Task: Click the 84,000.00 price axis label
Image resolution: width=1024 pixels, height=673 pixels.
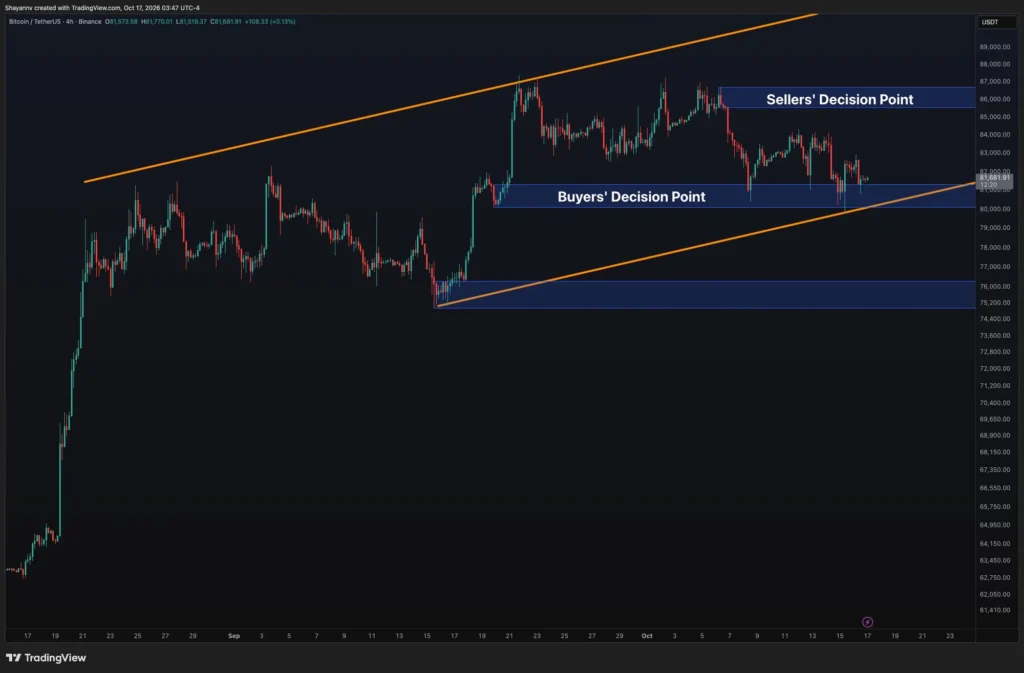Action: (995, 134)
